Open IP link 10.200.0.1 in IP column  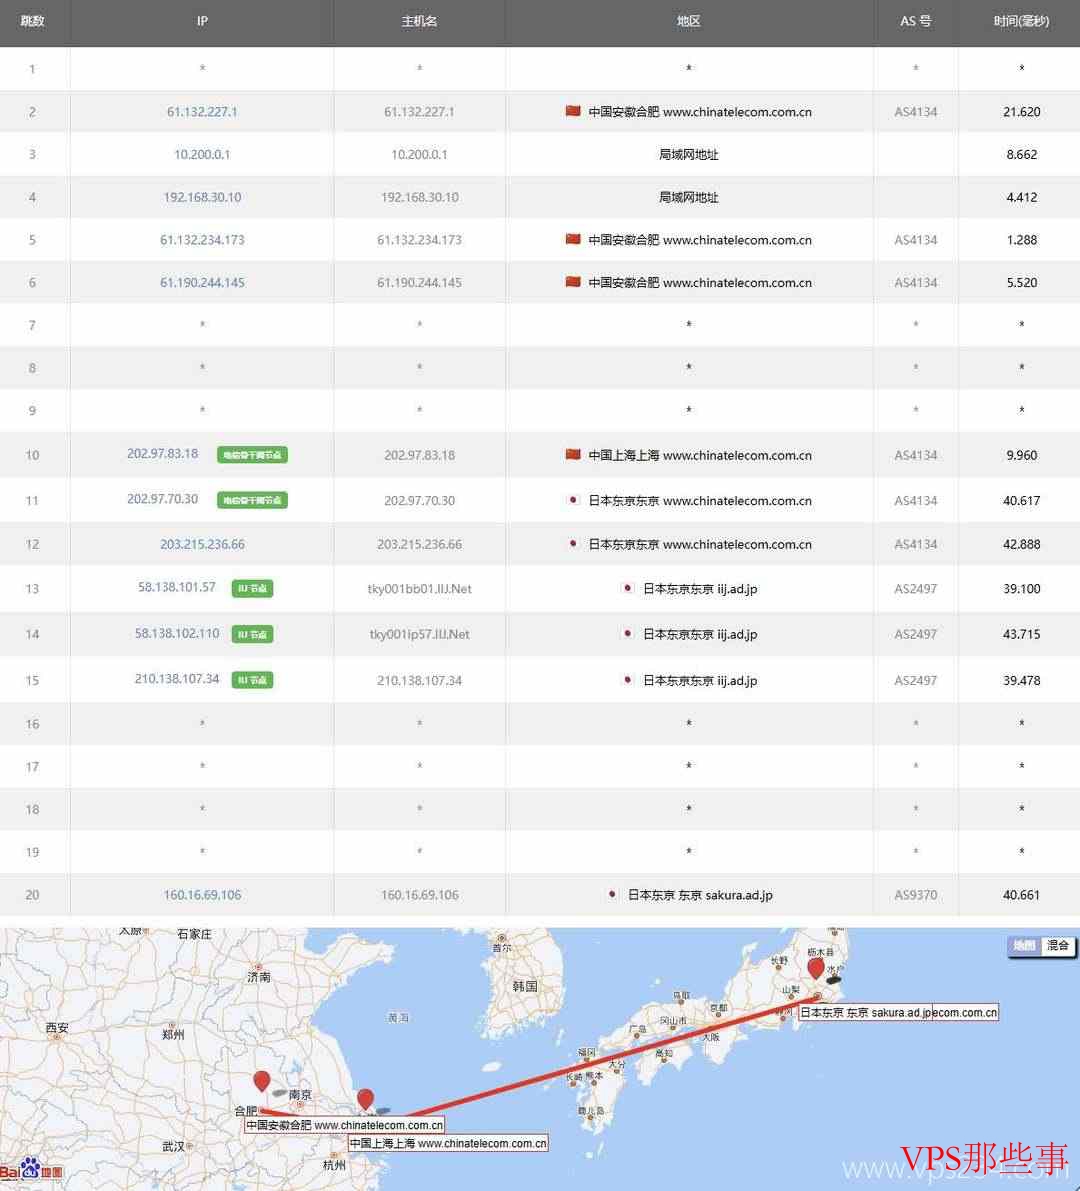click(202, 154)
